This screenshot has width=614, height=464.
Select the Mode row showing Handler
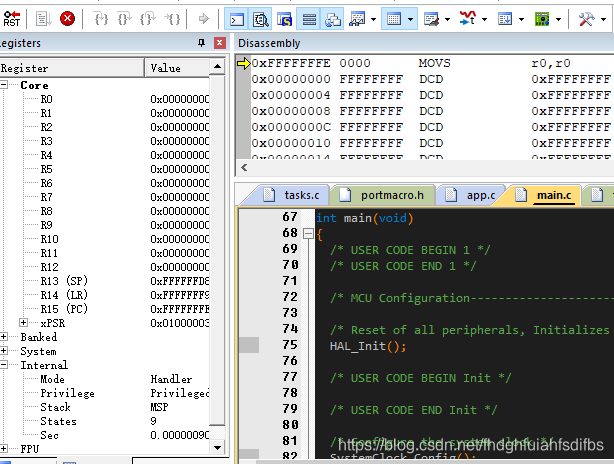coord(105,379)
